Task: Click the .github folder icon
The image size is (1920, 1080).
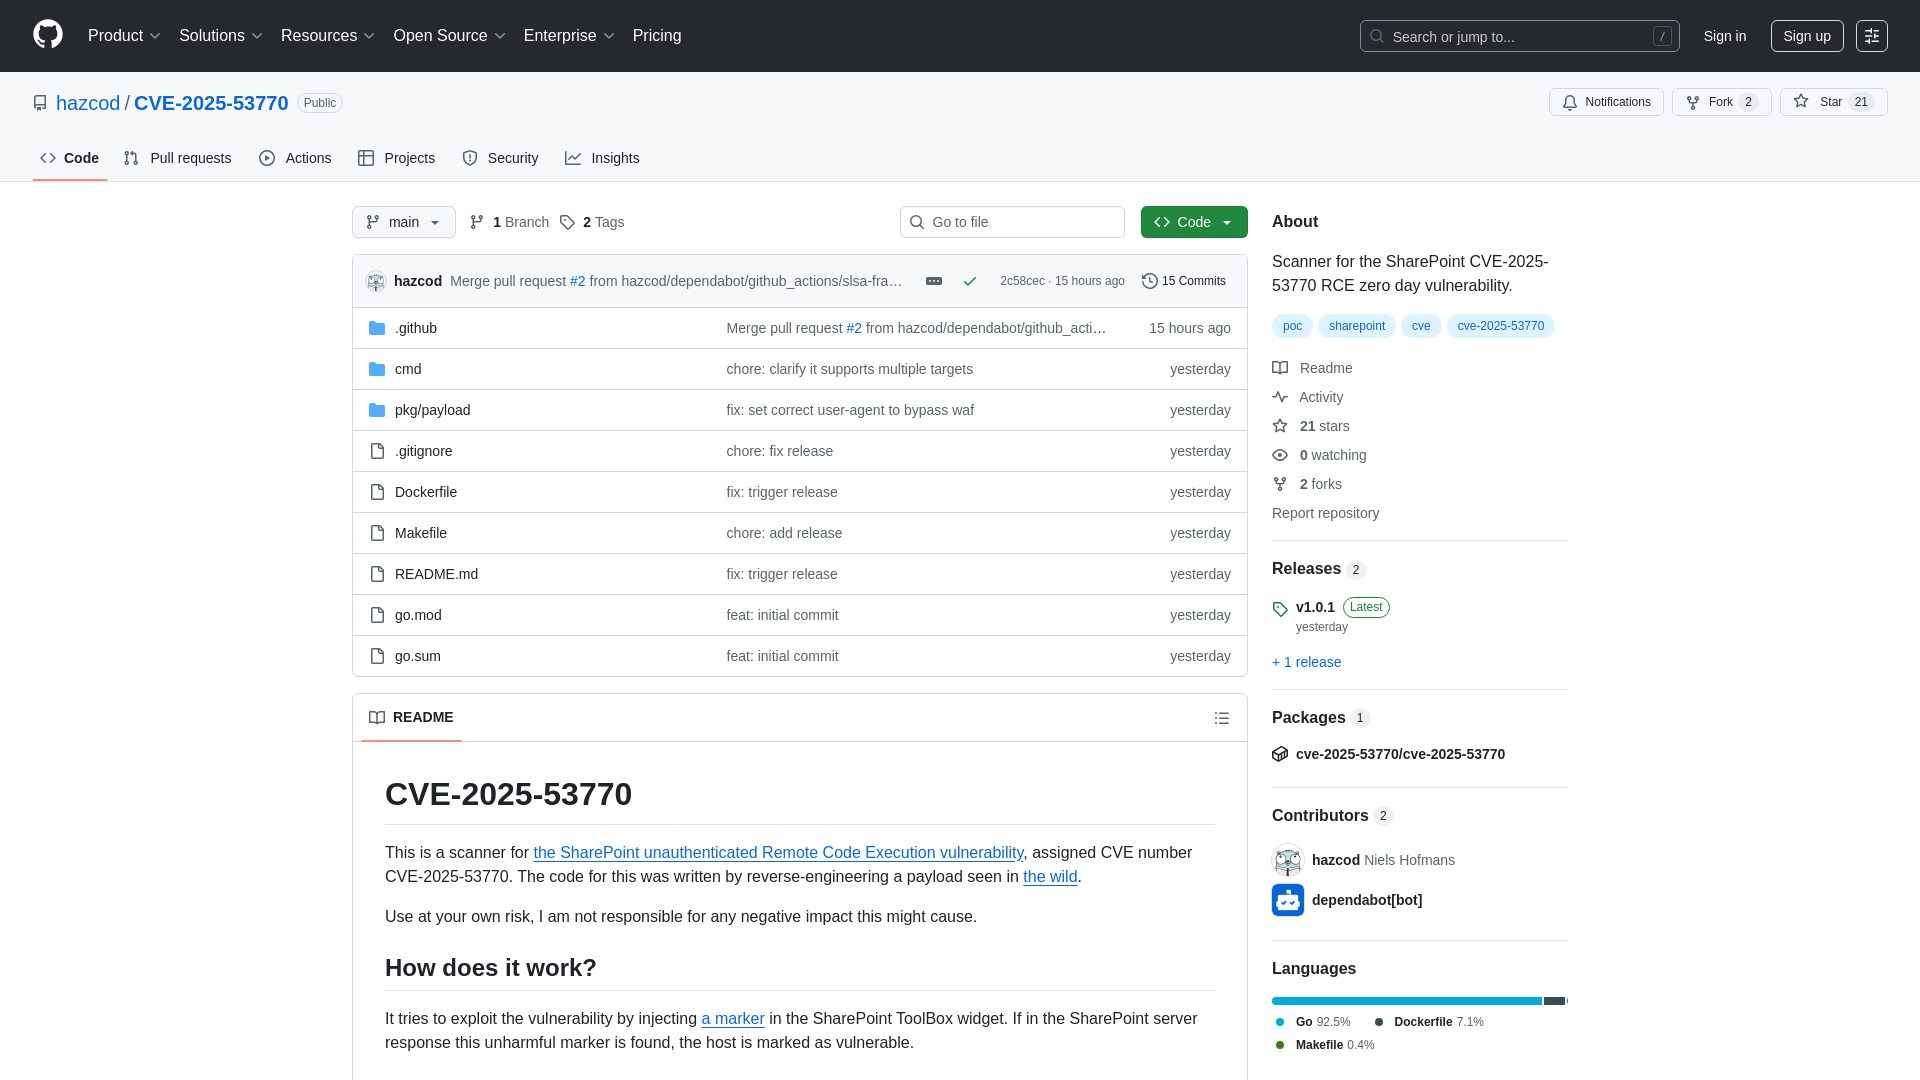Action: (377, 328)
